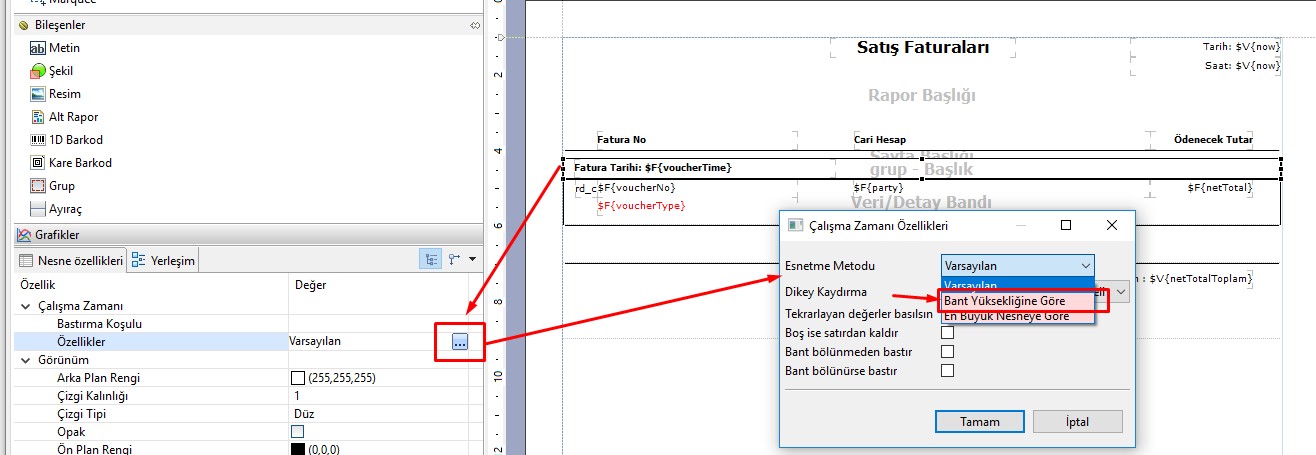Add a 1D Barkod component
The width and height of the screenshot is (1316, 455).
75,140
